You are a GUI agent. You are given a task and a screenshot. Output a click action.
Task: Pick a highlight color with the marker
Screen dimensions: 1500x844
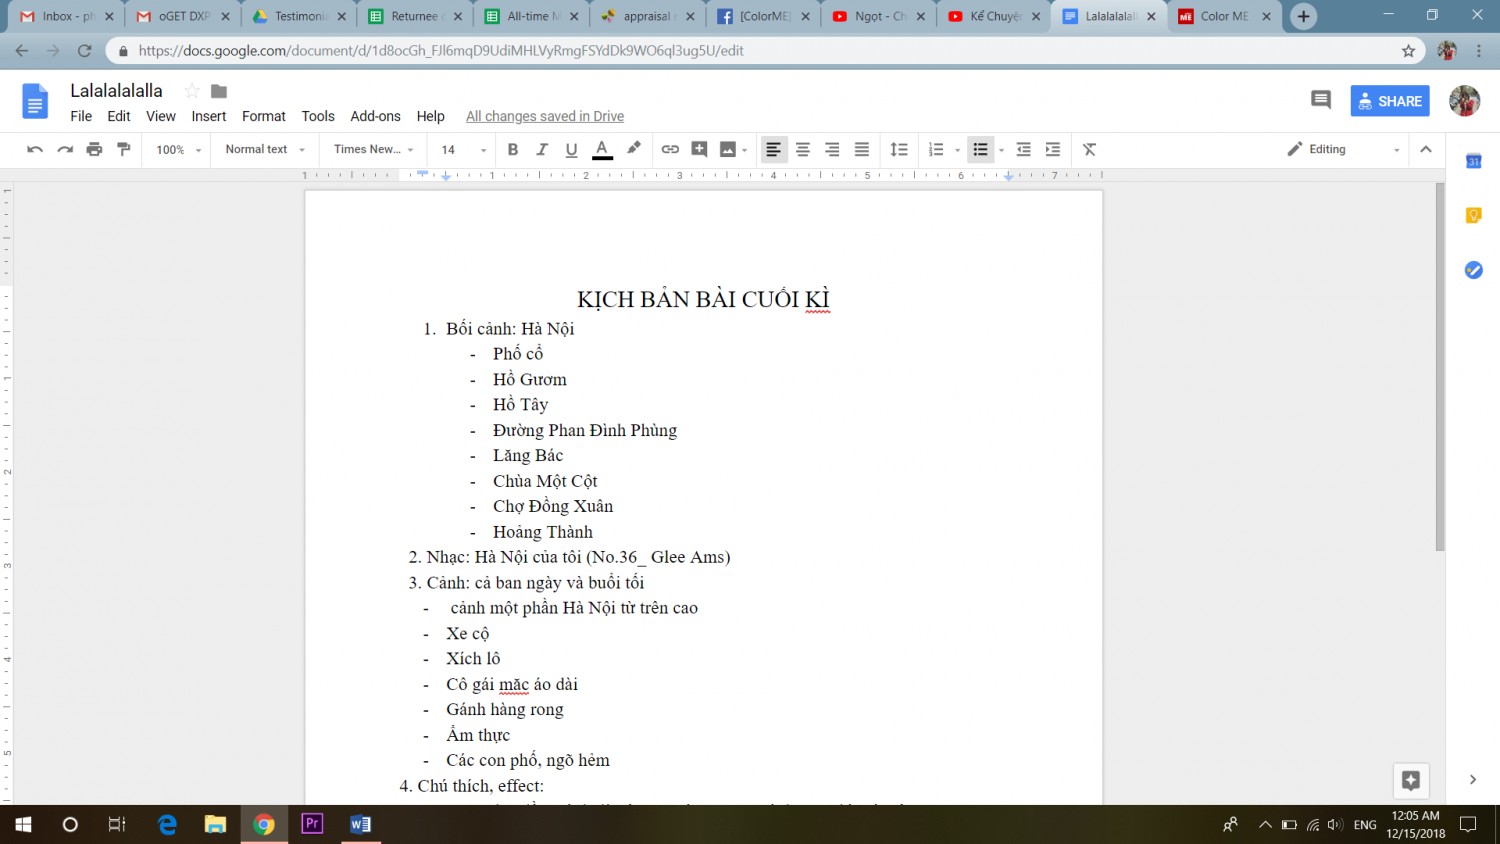point(633,149)
